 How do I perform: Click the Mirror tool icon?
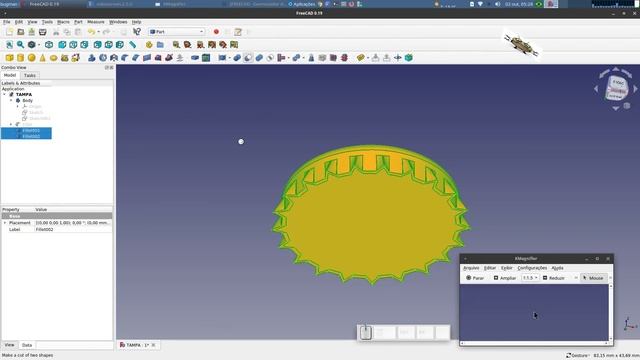(x=114, y=58)
